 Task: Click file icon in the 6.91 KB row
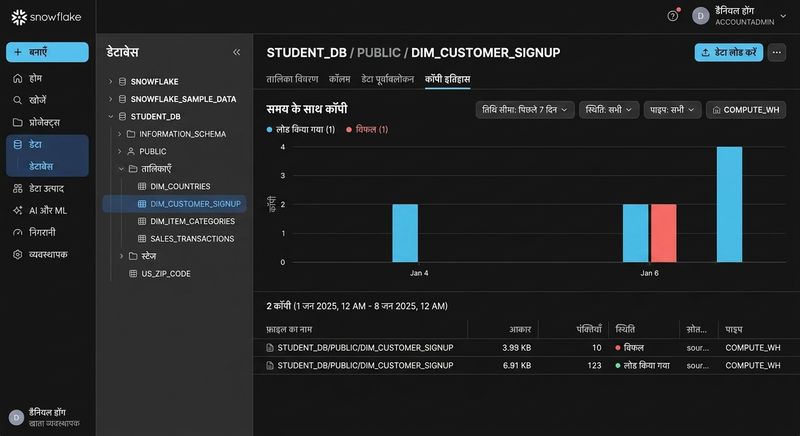tap(270, 366)
